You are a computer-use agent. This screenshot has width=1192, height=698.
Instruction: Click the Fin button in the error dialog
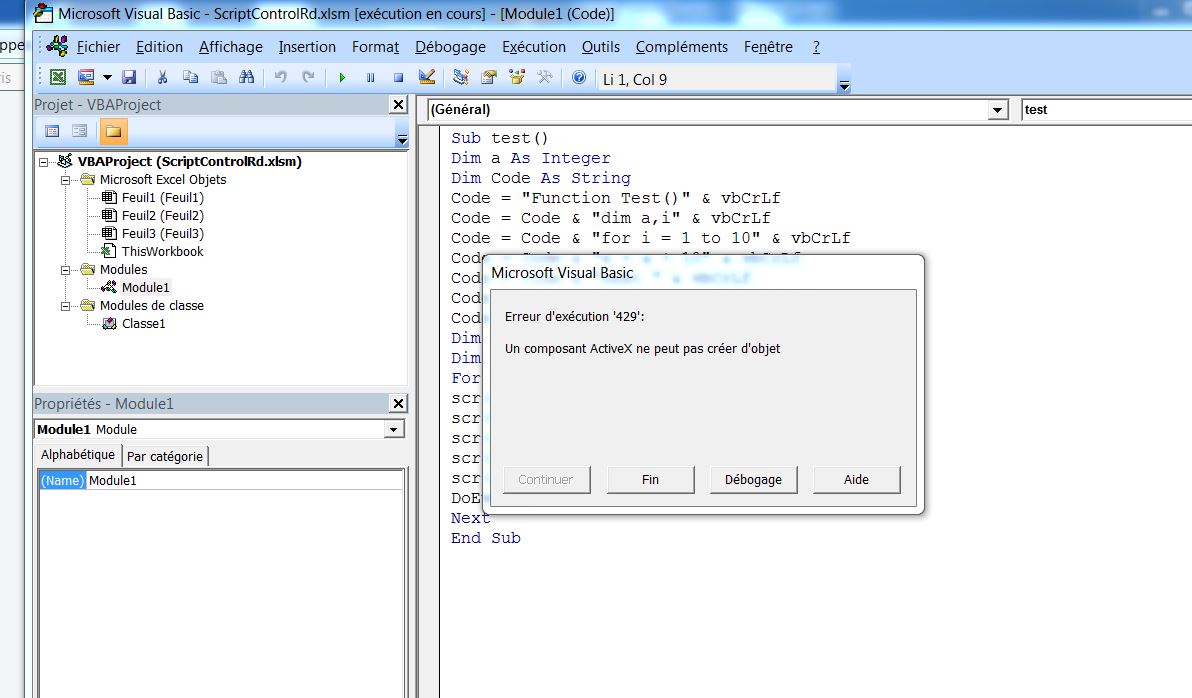650,480
